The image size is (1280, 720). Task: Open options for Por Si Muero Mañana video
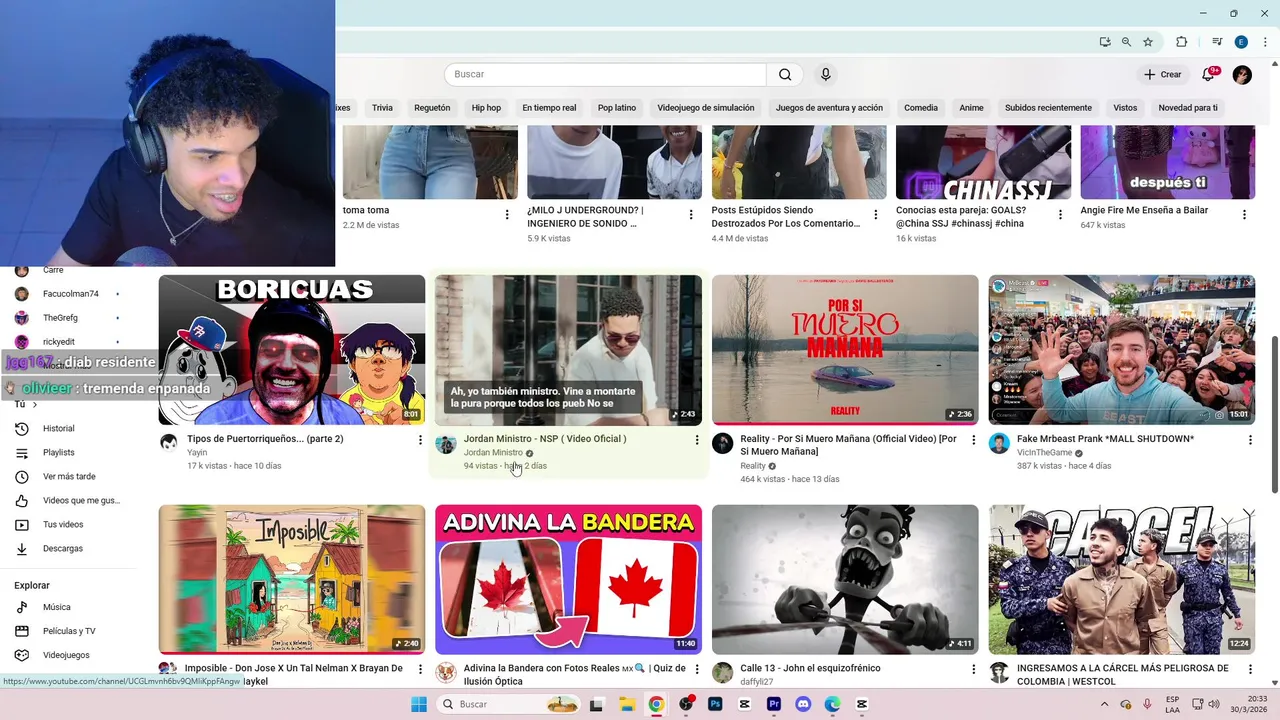[x=974, y=440]
